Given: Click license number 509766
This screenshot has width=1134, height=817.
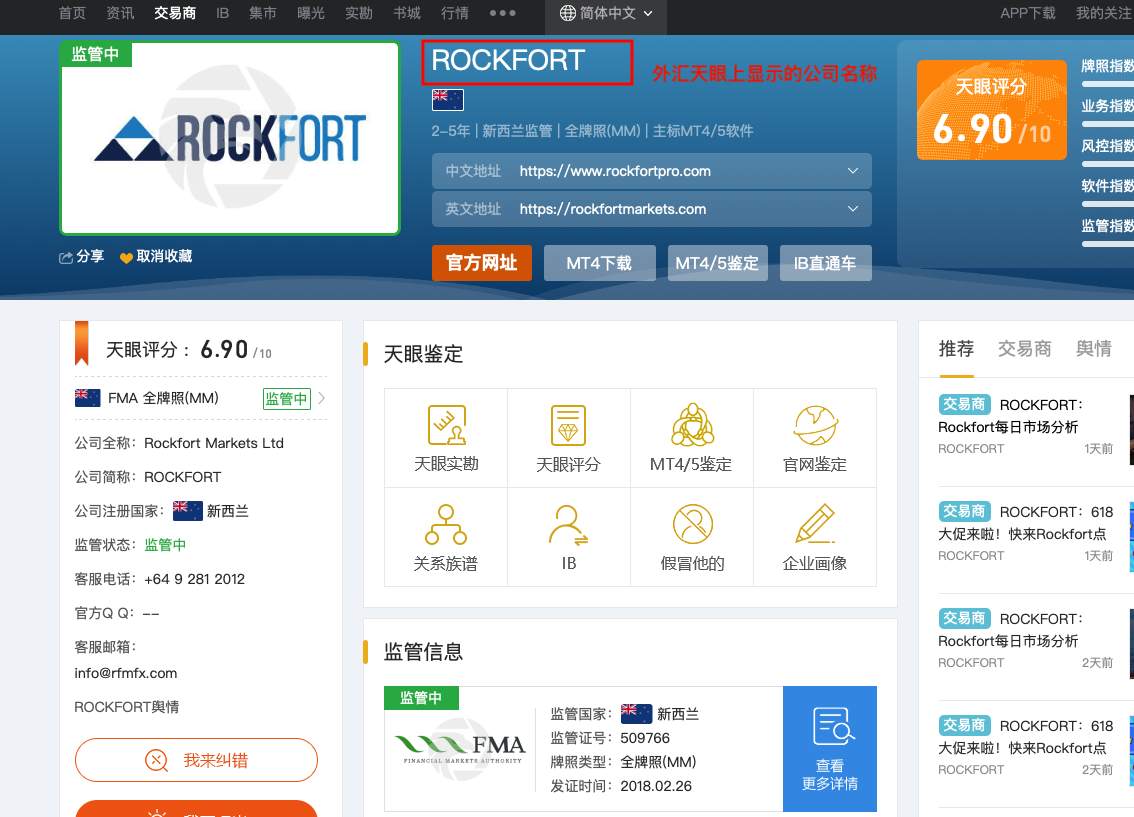Looking at the screenshot, I should (645, 738).
